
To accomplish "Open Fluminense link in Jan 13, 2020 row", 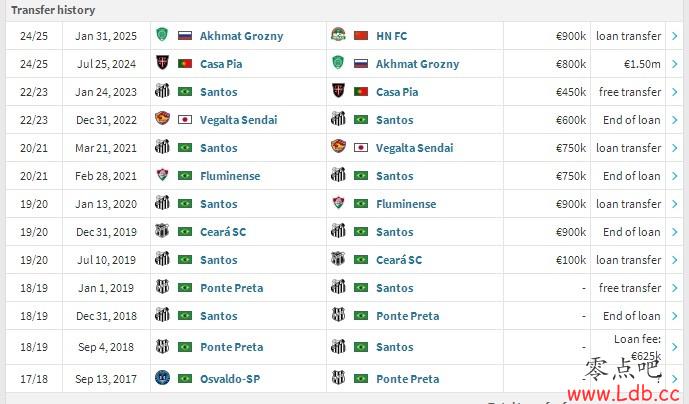I will tap(406, 204).
